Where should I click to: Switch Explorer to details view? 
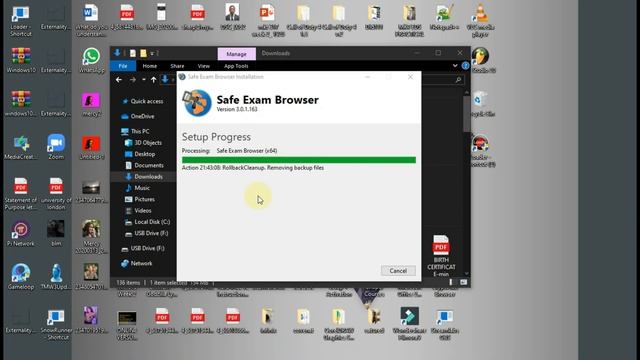451,282
